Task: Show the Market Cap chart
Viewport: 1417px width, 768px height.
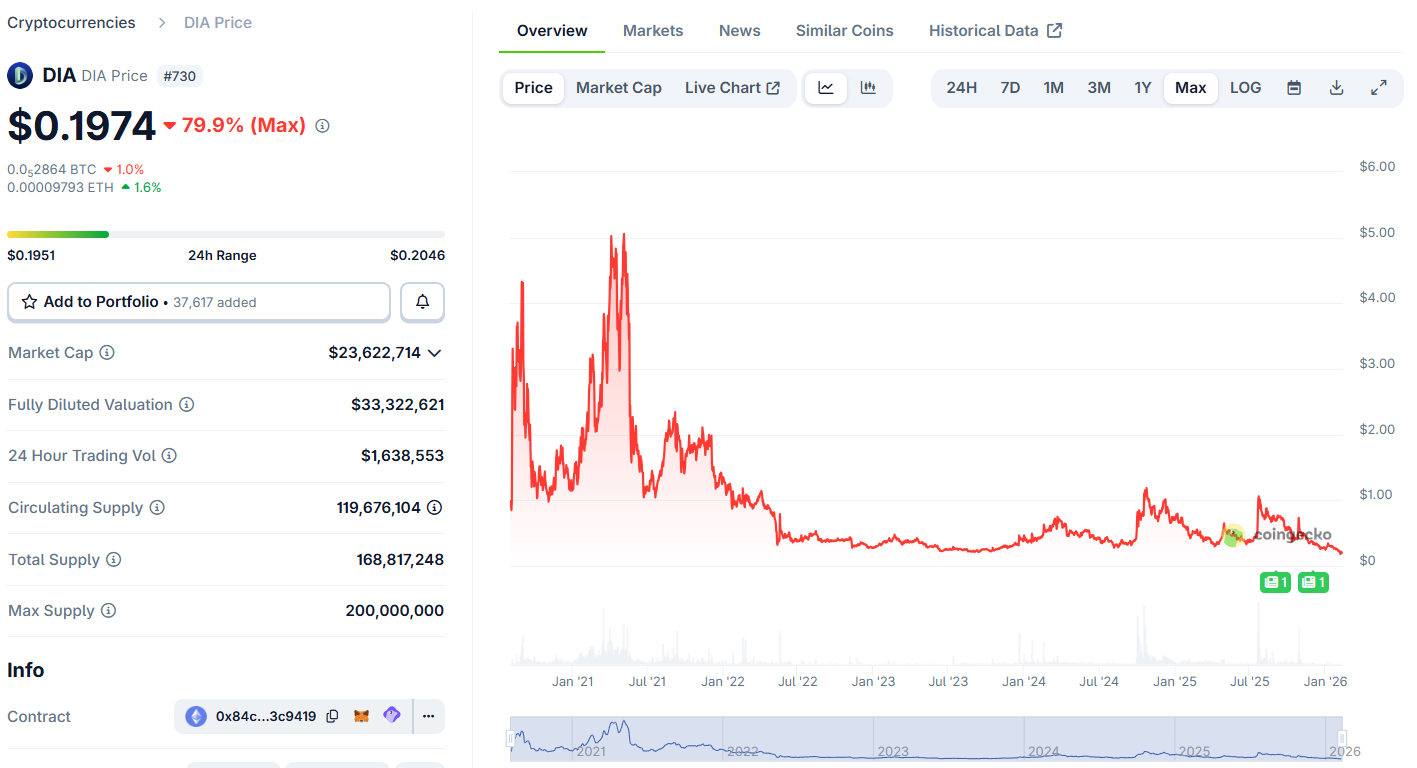Action: pos(619,88)
